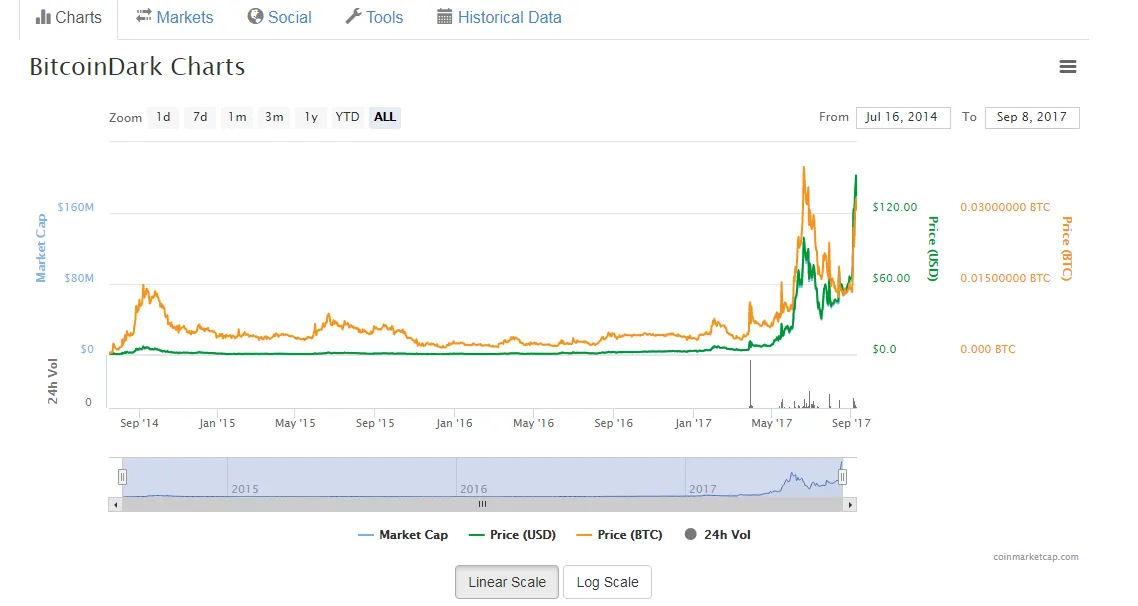Select the YTD zoom range
The height and width of the screenshot is (606, 1138).
347,117
